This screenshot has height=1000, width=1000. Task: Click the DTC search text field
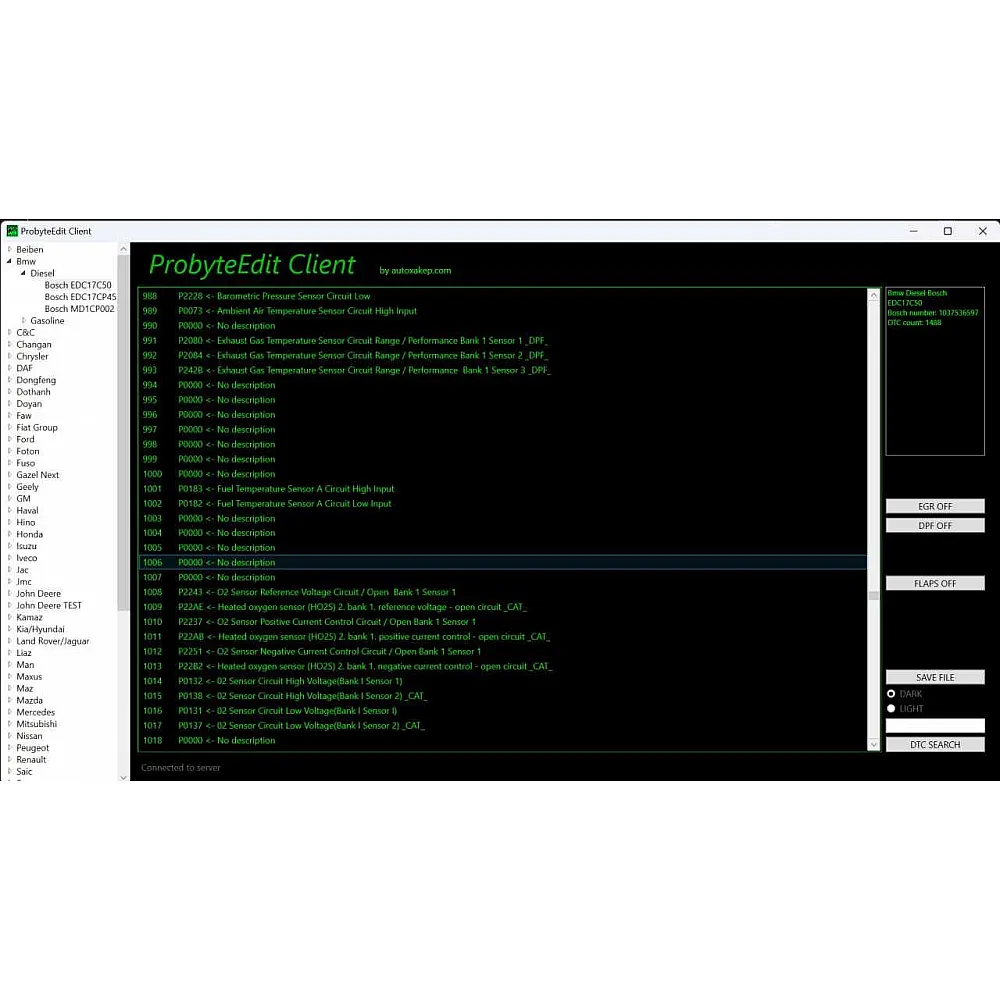pos(935,726)
